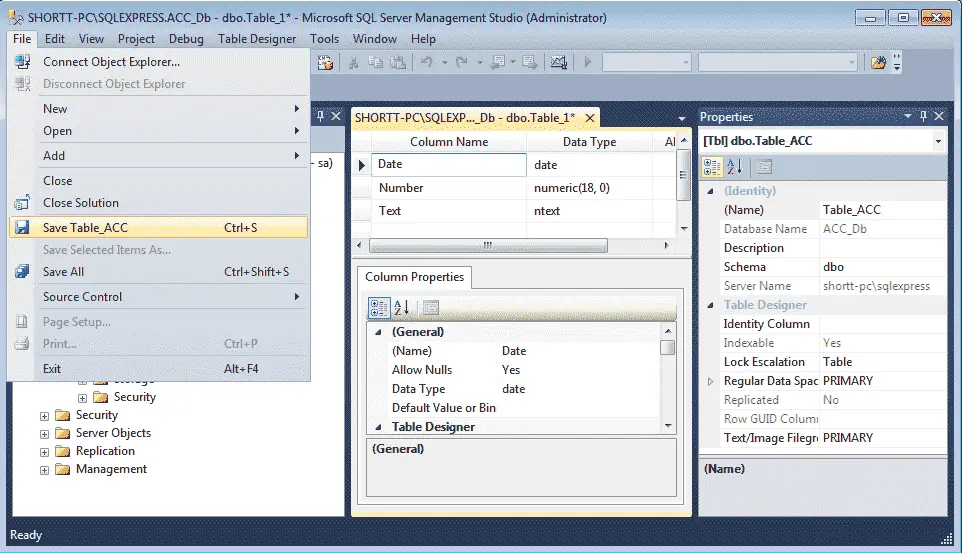This screenshot has width=962, height=553.
Task: Click the copy icon in toolbar
Action: tap(375, 62)
